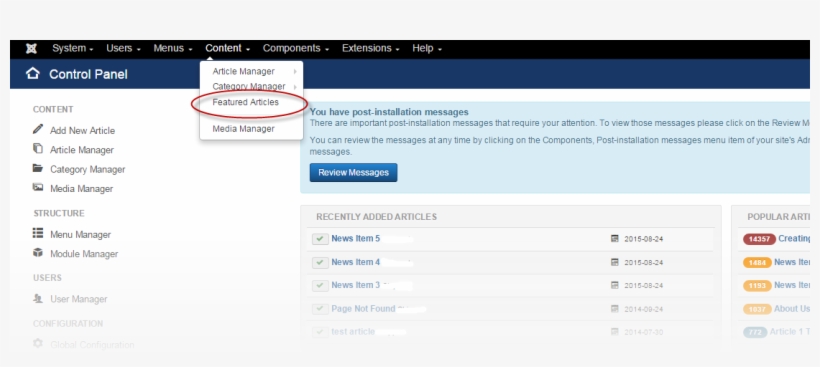Click the Media Manager picture icon
Viewport: 820px width, 367px height.
38,187
